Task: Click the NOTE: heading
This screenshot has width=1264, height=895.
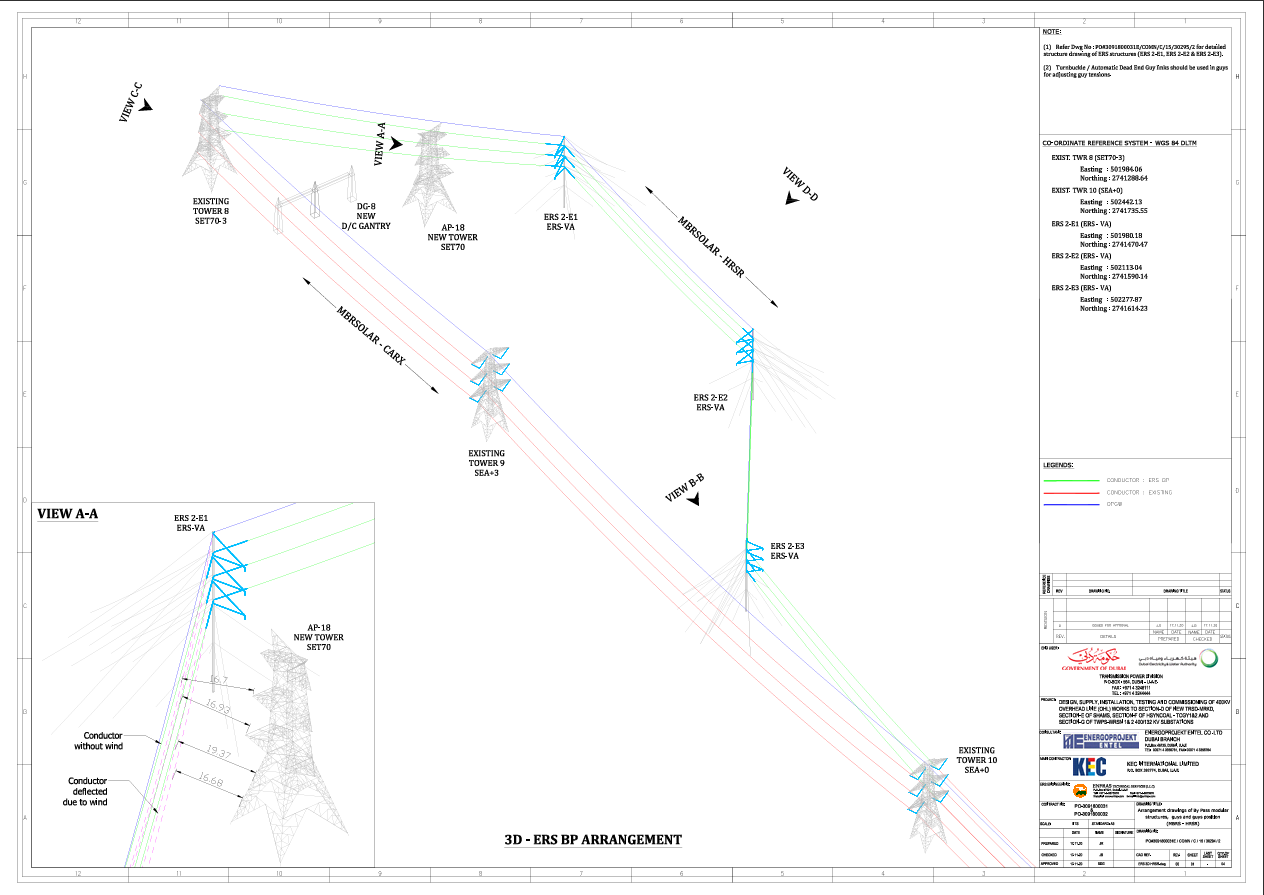Action: click(x=1053, y=33)
